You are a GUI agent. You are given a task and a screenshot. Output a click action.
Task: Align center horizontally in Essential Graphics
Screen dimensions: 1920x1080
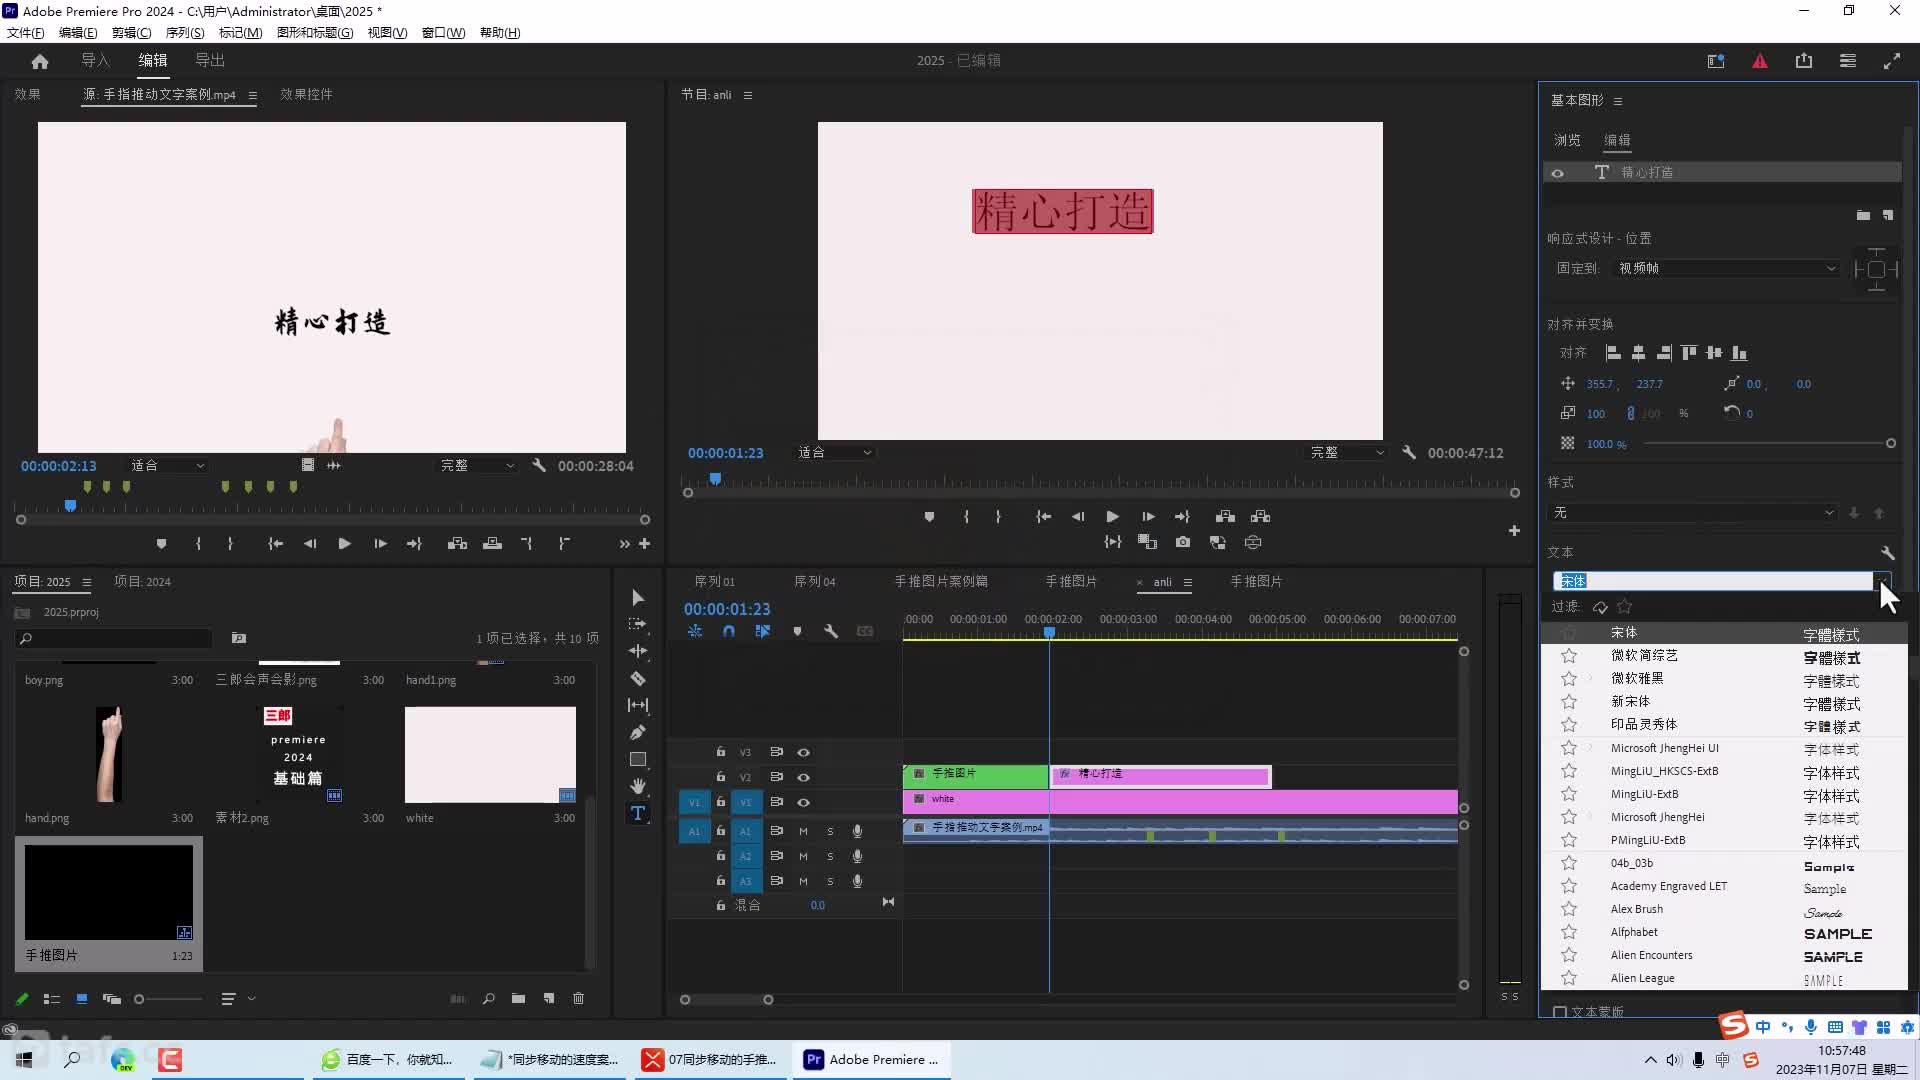tap(1638, 352)
